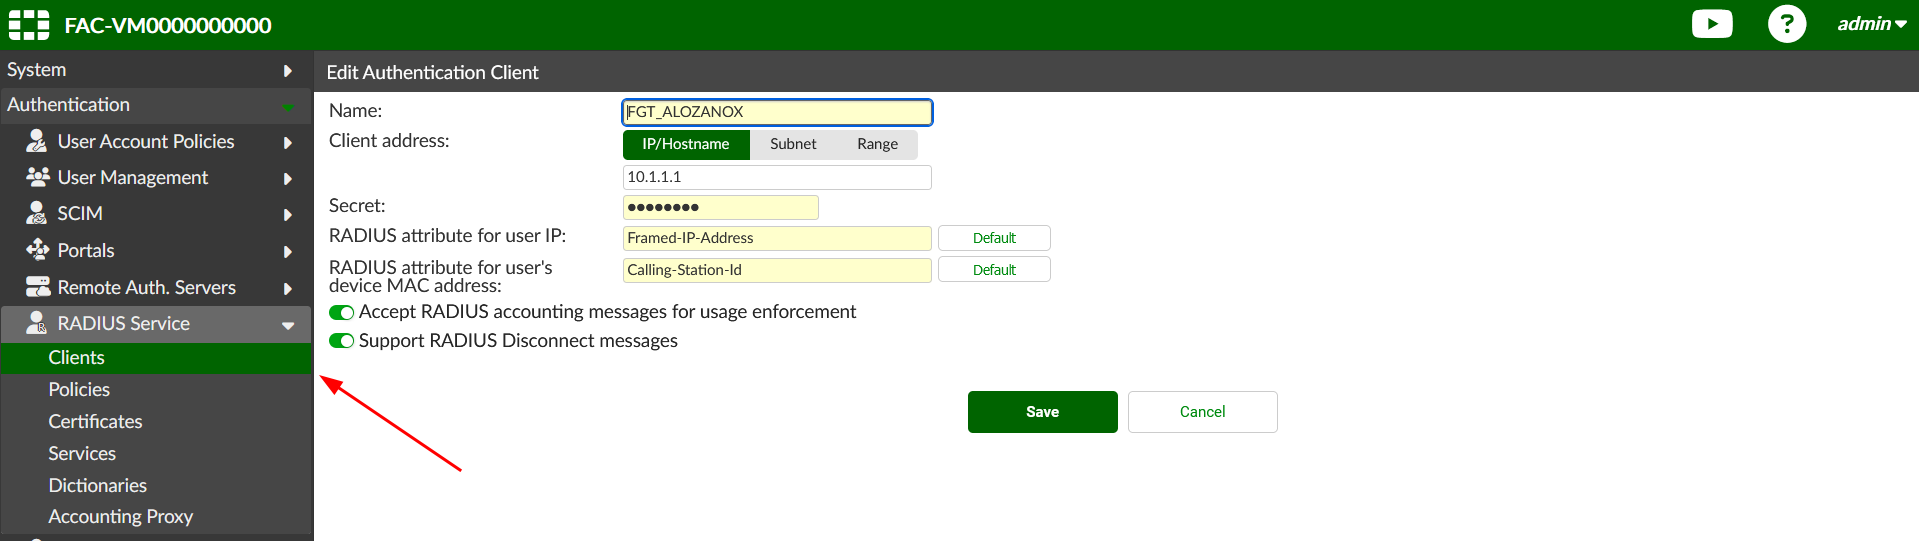
Task: Open the Policies menu item
Action: pos(79,389)
